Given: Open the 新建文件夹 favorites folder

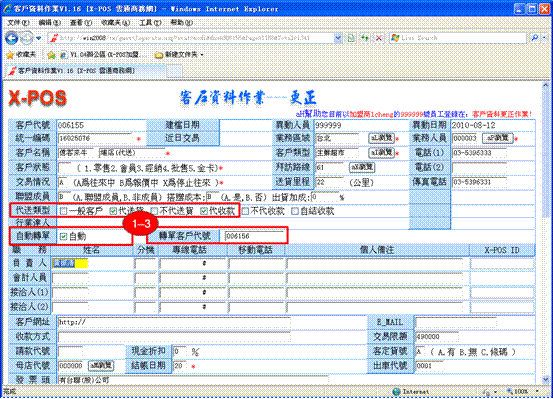Looking at the screenshot, I should point(180,55).
